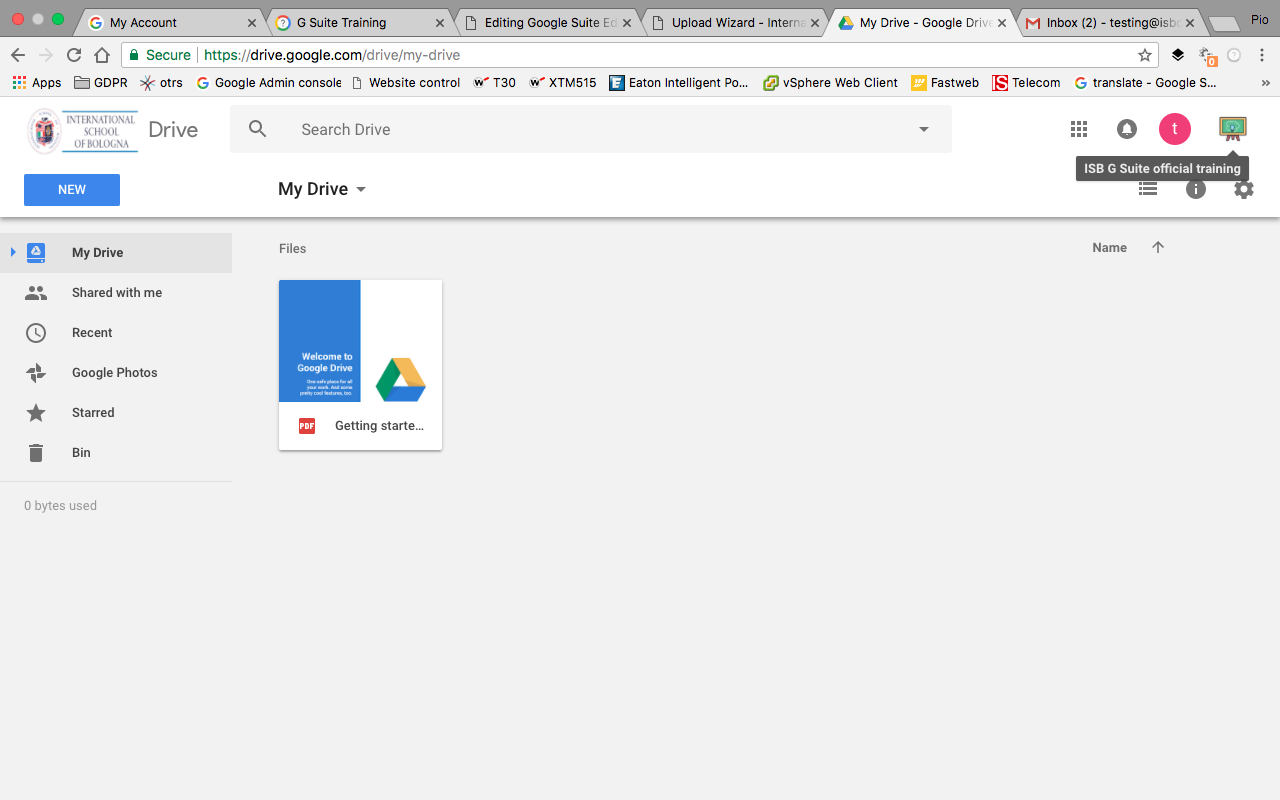This screenshot has width=1280, height=800.
Task: Close the G Suite Training tab
Action: (x=439, y=22)
